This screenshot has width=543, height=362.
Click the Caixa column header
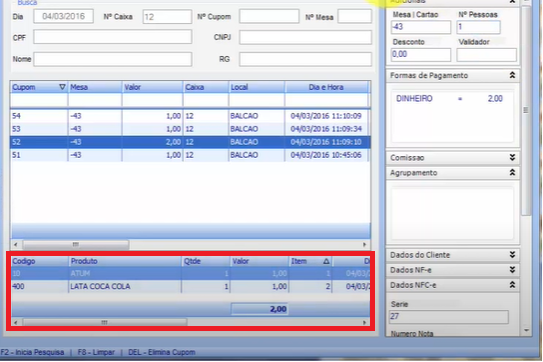click(206, 87)
